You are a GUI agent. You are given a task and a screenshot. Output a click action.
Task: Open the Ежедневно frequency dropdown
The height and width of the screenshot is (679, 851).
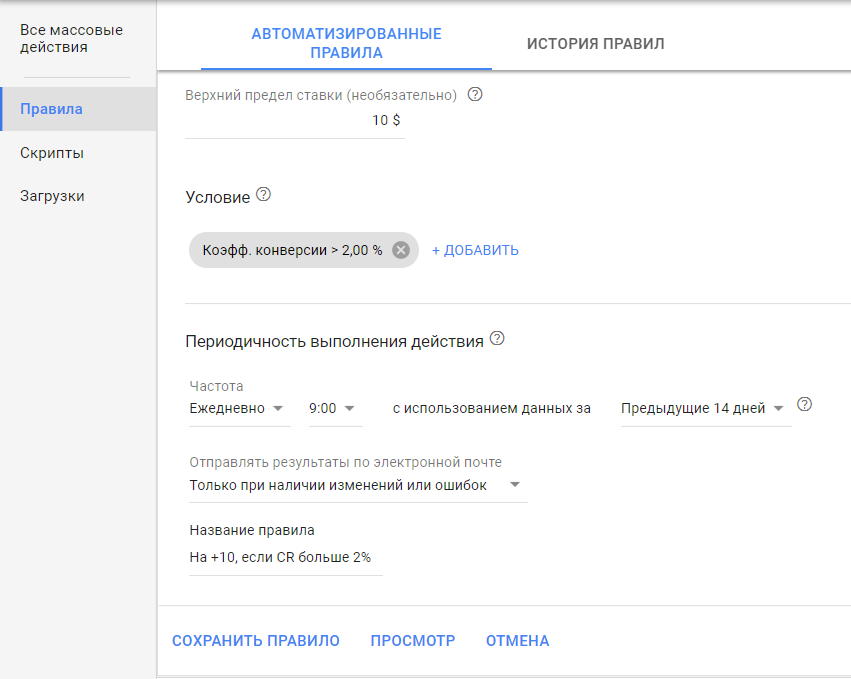pos(238,408)
